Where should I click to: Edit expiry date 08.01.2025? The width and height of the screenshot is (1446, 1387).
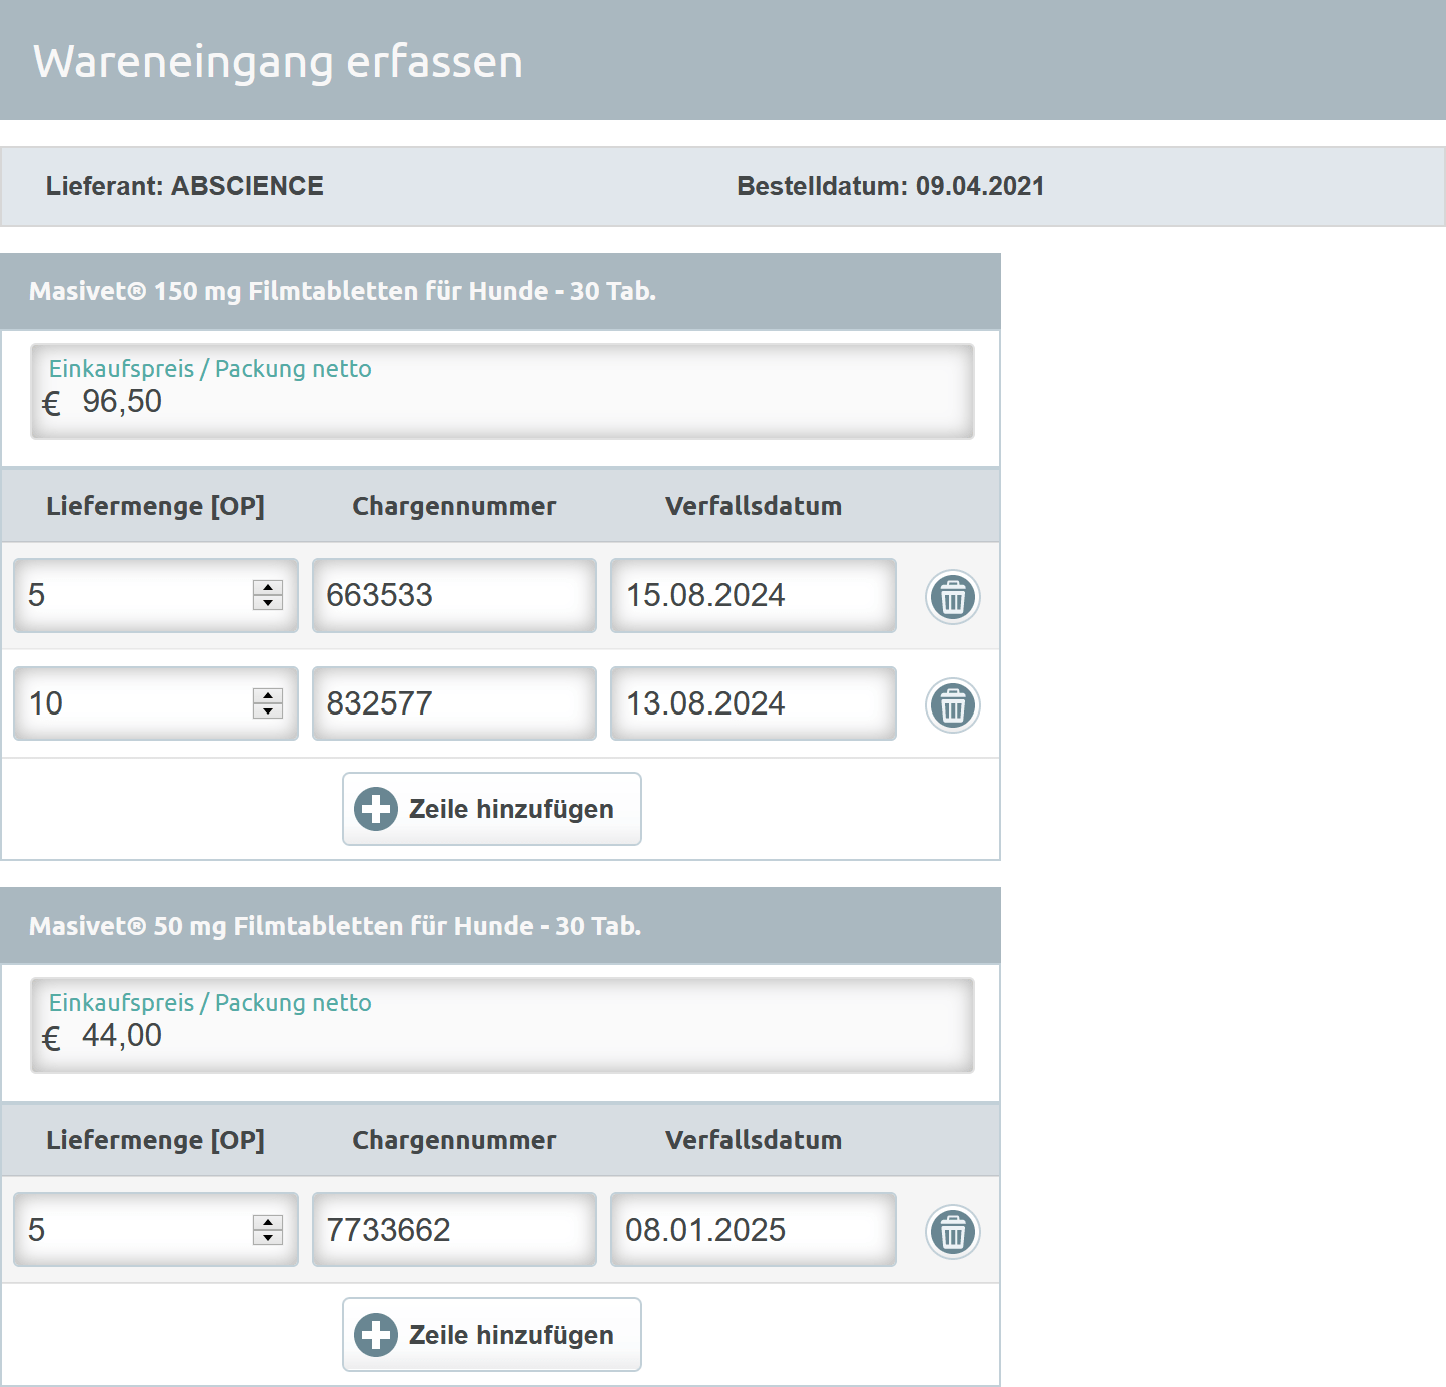point(753,1229)
